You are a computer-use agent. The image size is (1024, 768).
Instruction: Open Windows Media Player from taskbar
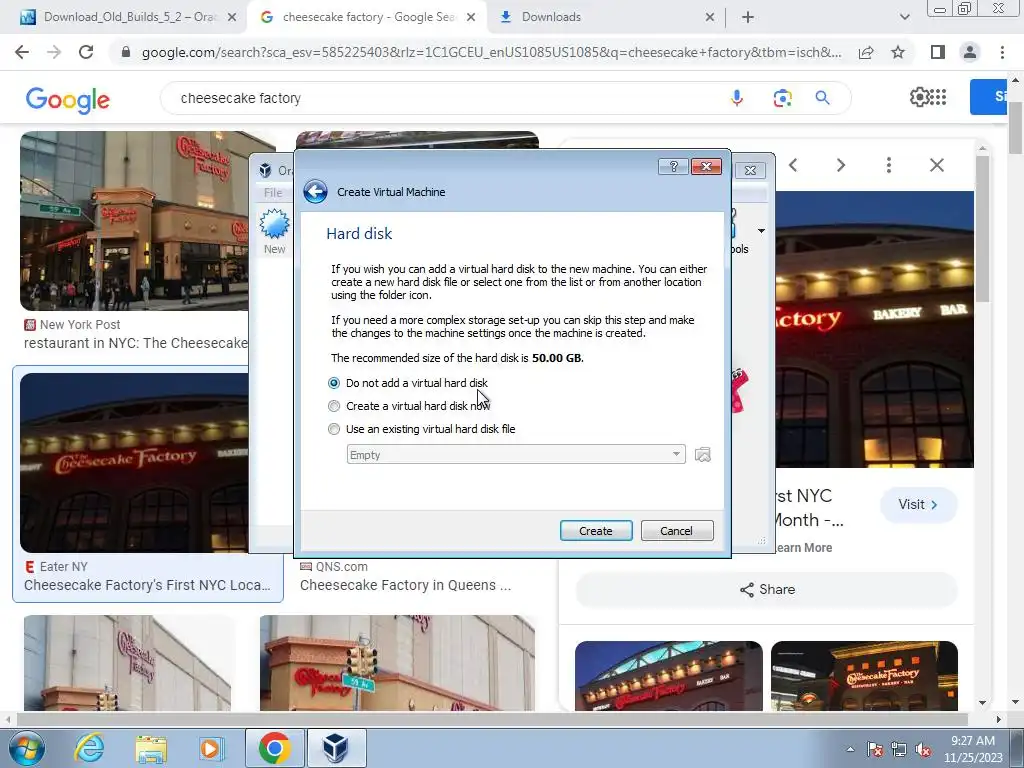tap(210, 748)
